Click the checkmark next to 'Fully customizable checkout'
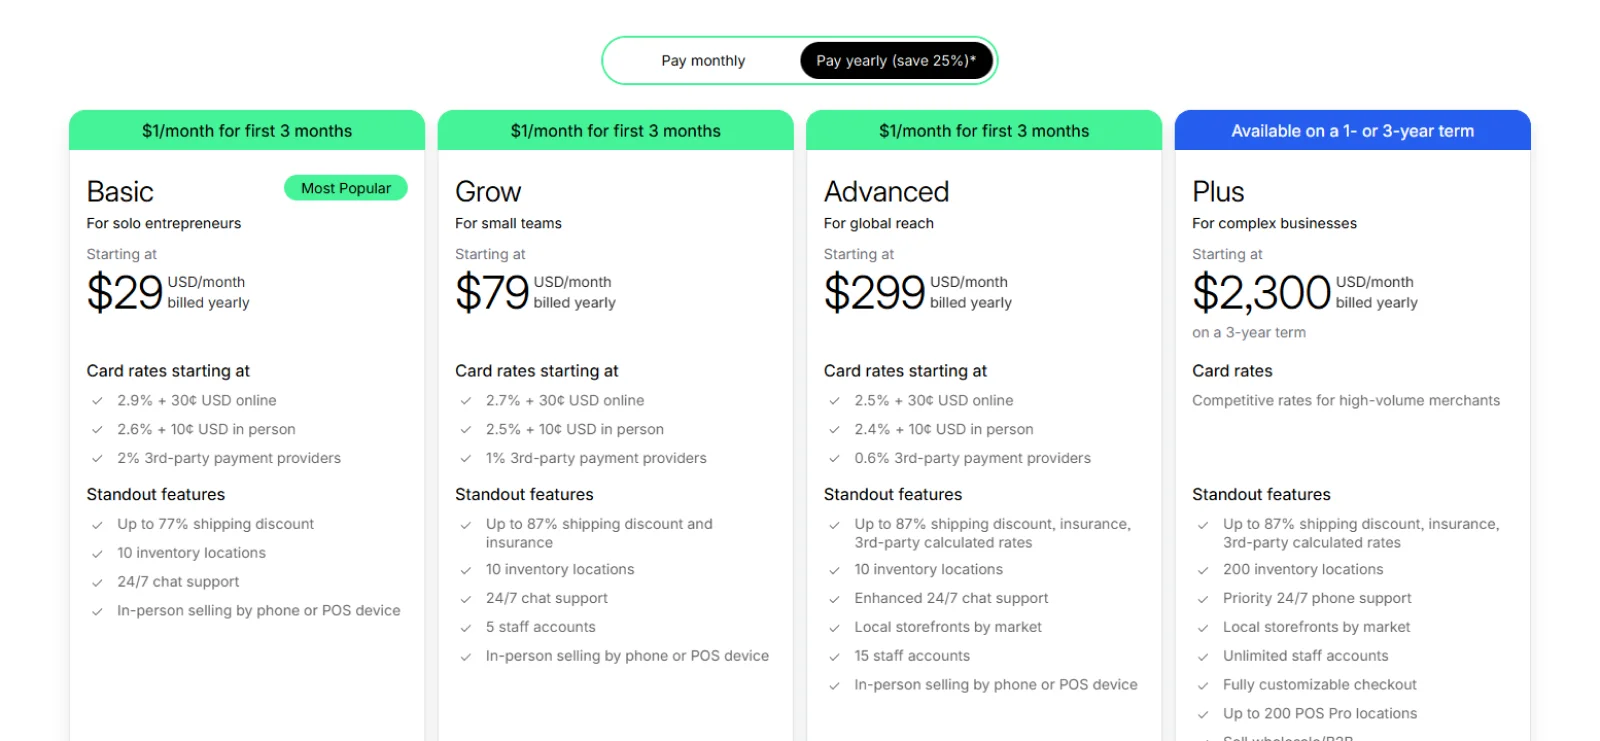This screenshot has height=741, width=1600. click(x=1203, y=685)
